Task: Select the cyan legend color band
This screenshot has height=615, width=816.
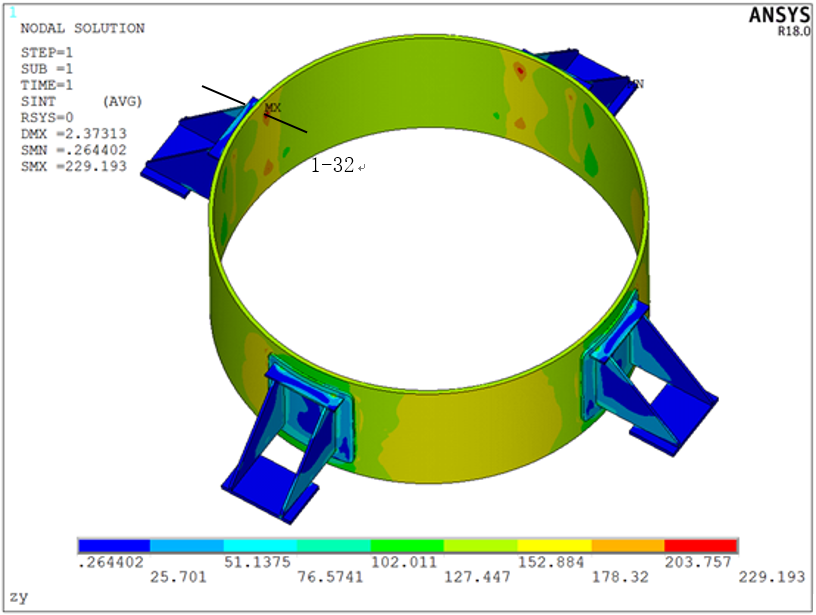Action: [x=260, y=546]
